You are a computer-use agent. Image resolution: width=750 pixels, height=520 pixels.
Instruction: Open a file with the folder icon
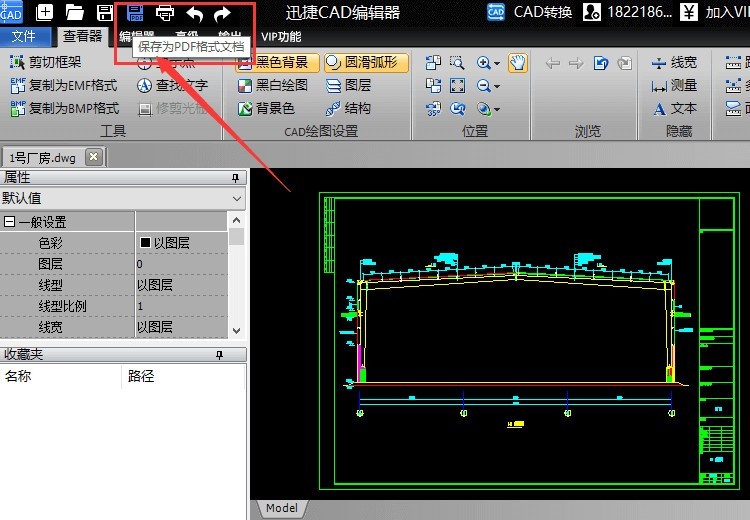(74, 13)
